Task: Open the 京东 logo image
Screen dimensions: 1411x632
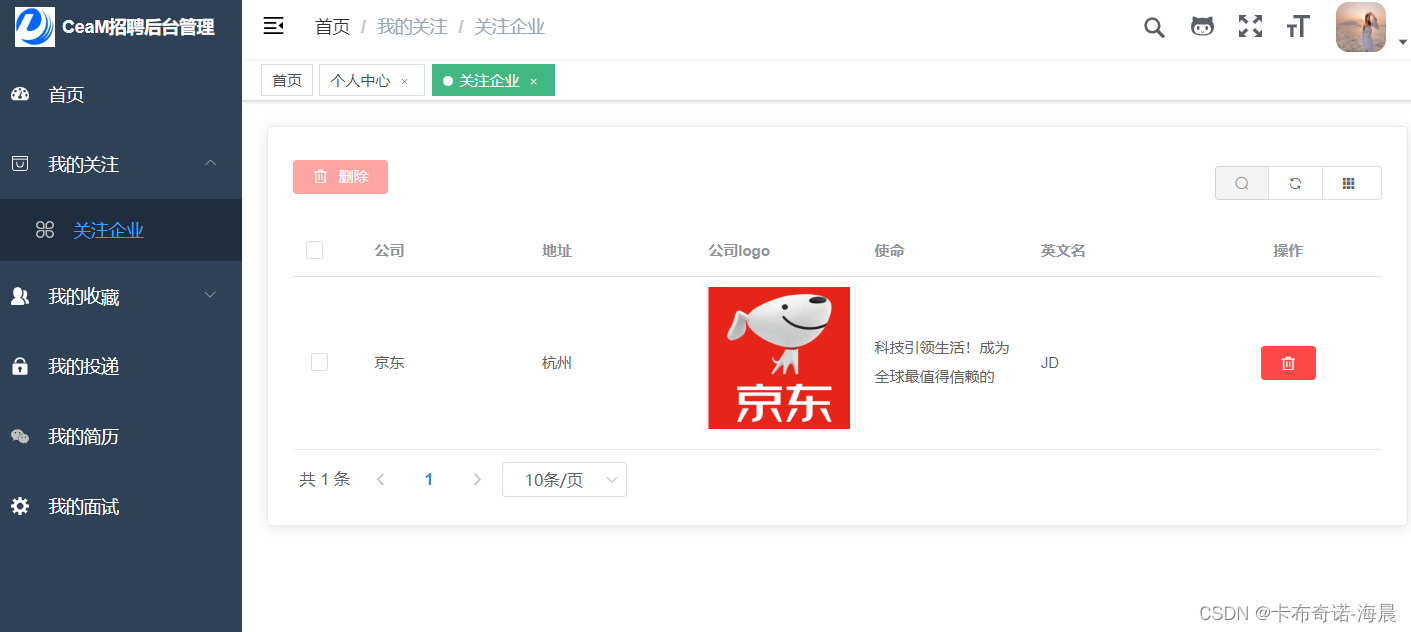Action: [x=779, y=358]
